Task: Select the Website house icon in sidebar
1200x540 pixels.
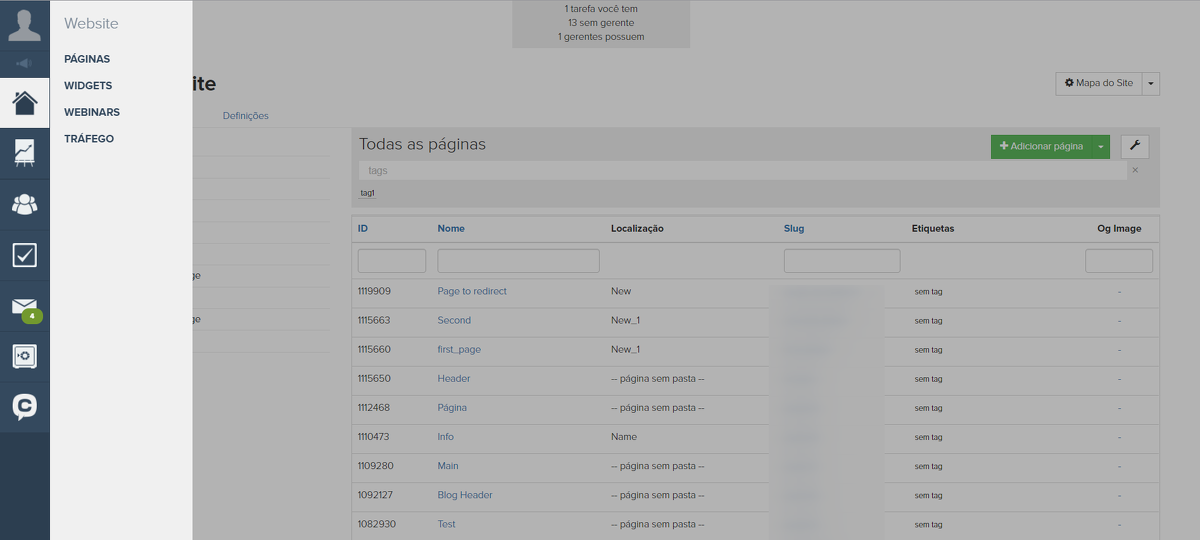Action: (x=24, y=102)
